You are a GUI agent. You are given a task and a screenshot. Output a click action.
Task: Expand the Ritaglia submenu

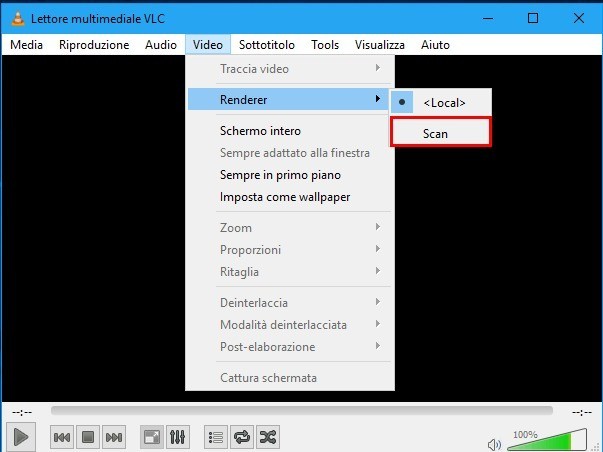288,271
